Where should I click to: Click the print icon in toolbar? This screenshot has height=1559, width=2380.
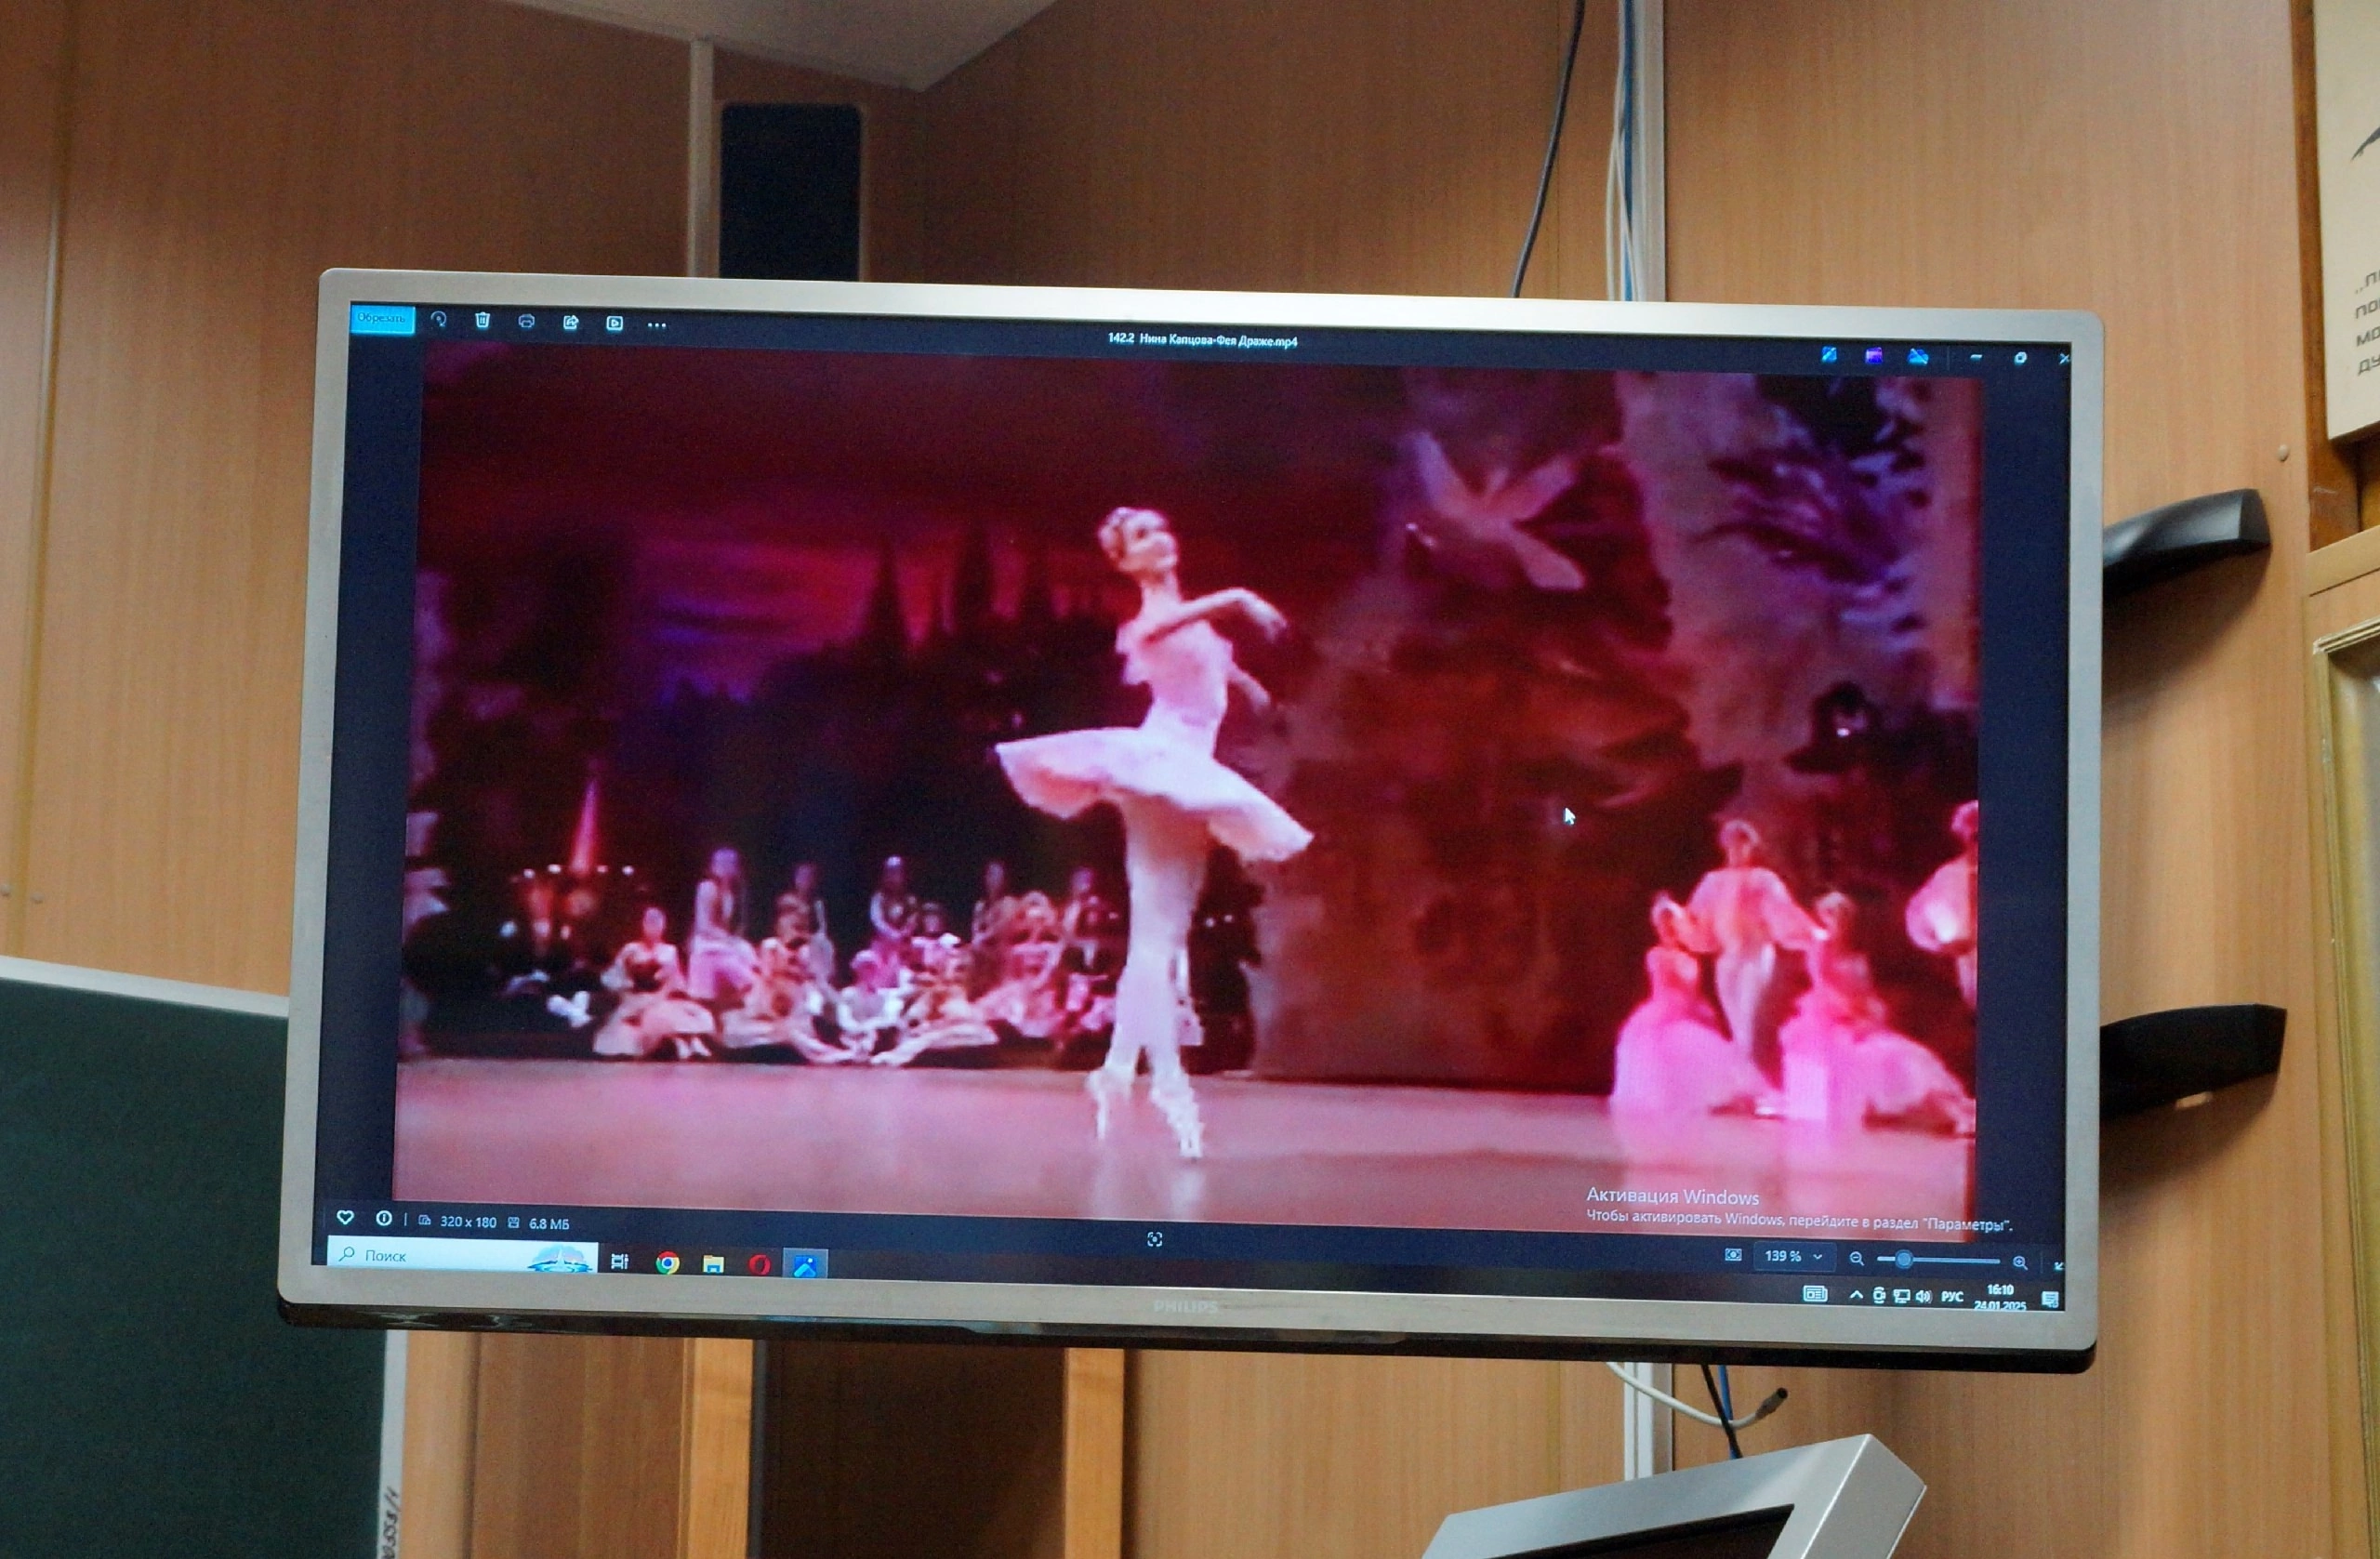(526, 321)
